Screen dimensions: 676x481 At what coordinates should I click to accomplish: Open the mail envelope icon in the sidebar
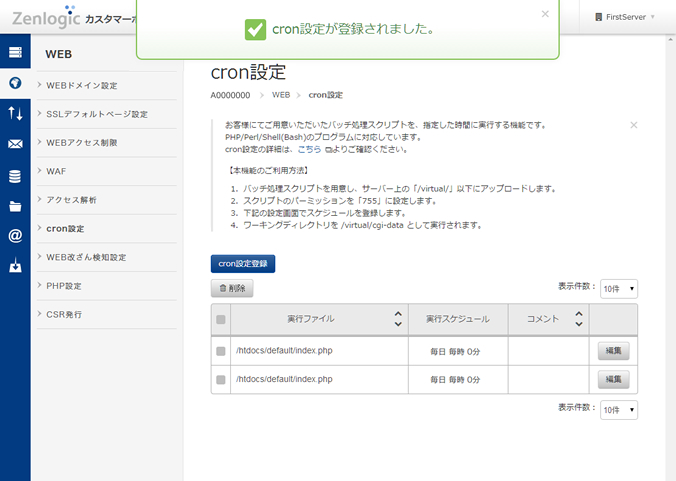click(x=15, y=144)
